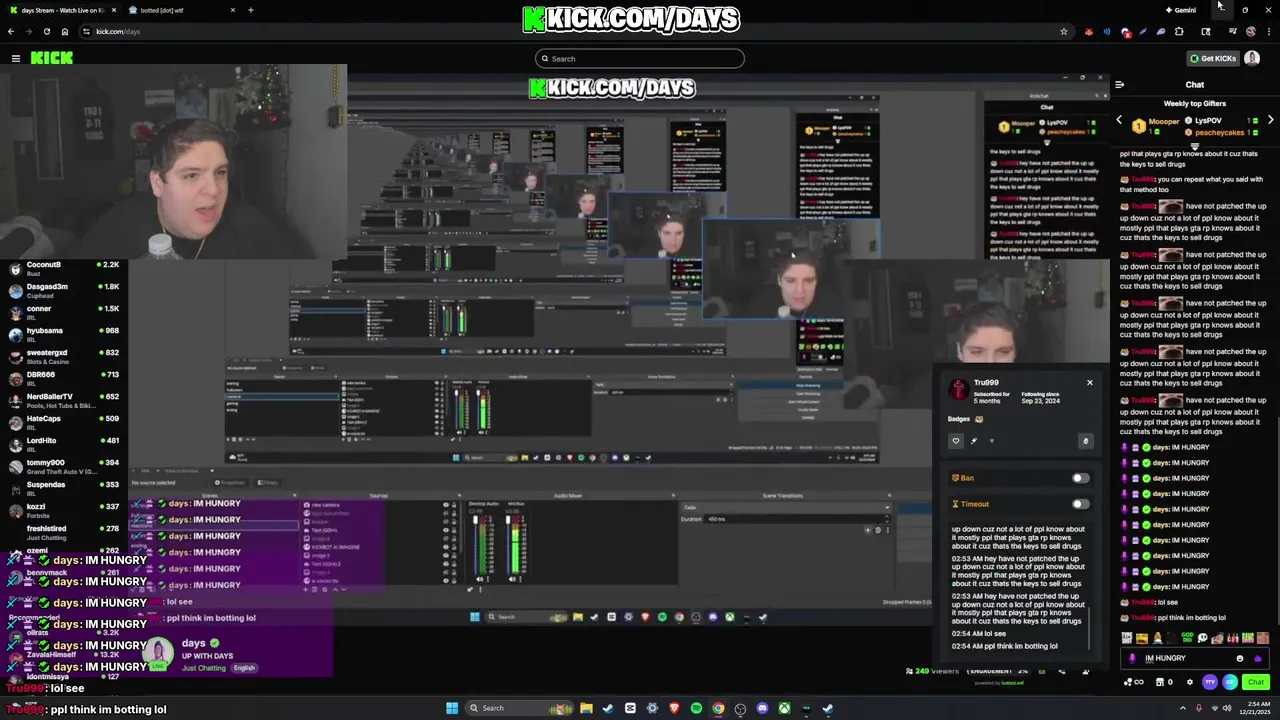Open Xbox app from taskbar
Screen dimensions: 1280x720
(x=784, y=708)
